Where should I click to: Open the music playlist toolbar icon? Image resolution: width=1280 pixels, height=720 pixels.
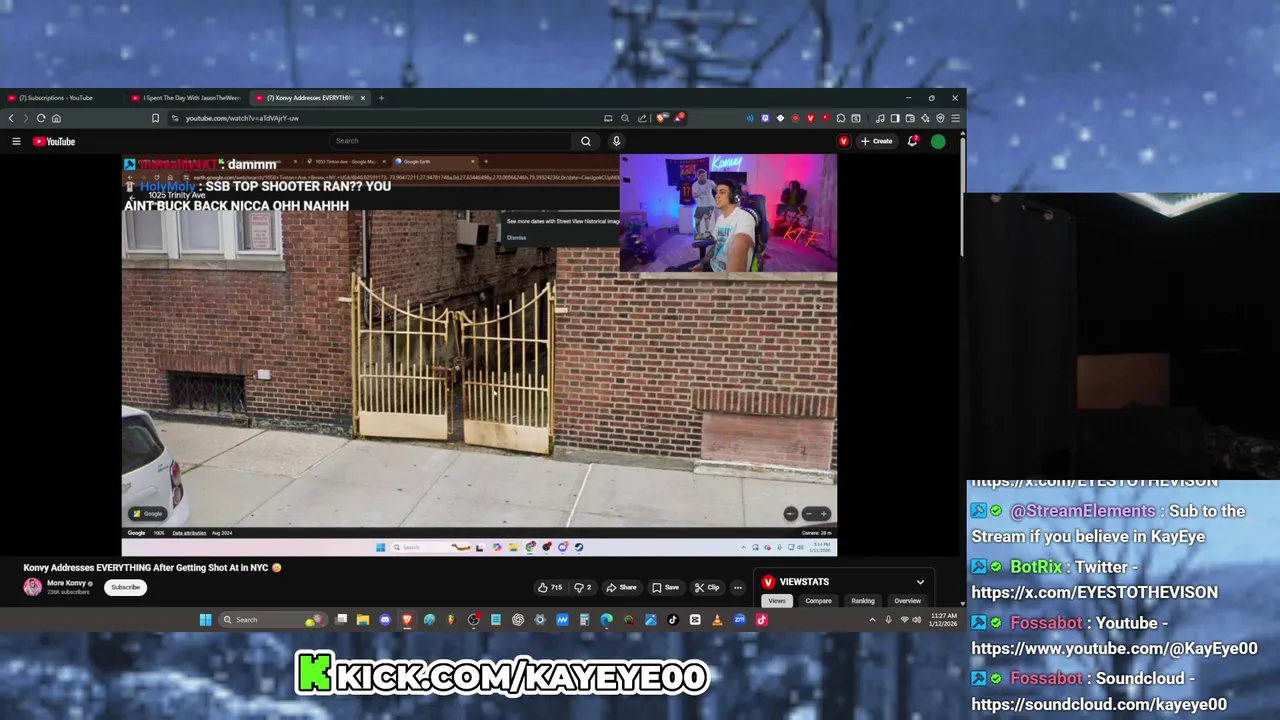(x=880, y=118)
